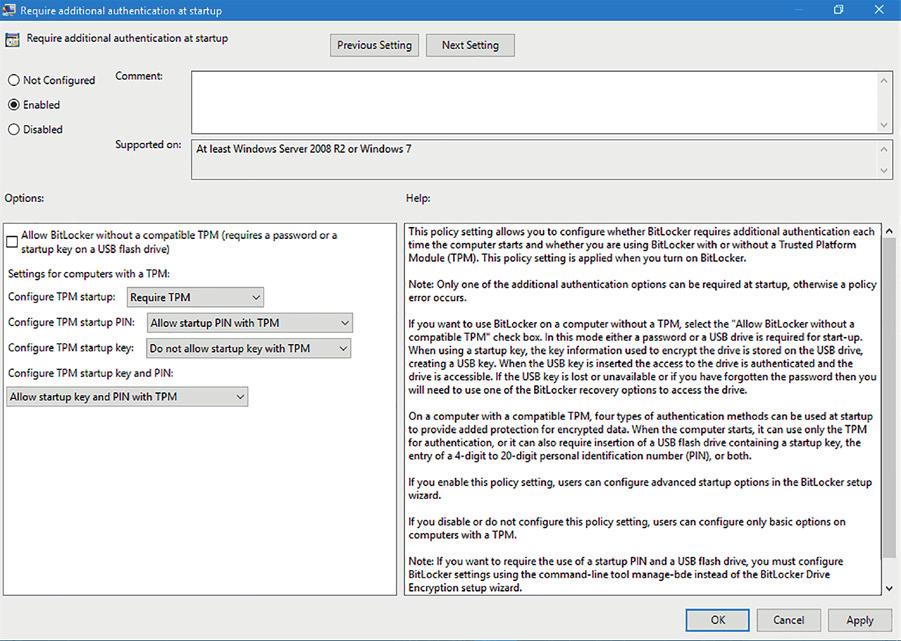Click the title bar window icon
Image resolution: width=901 pixels, height=641 pixels.
point(9,10)
